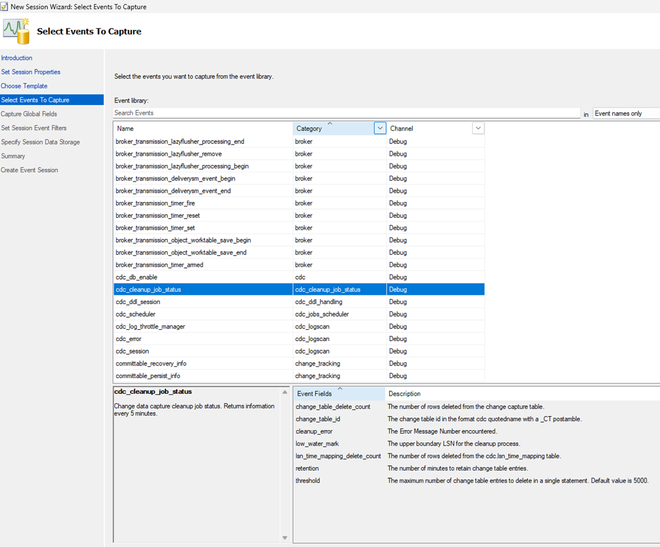Screen dimensions: 660x547
Task: Select the cdc_scheduler event
Action: [x=136, y=314]
